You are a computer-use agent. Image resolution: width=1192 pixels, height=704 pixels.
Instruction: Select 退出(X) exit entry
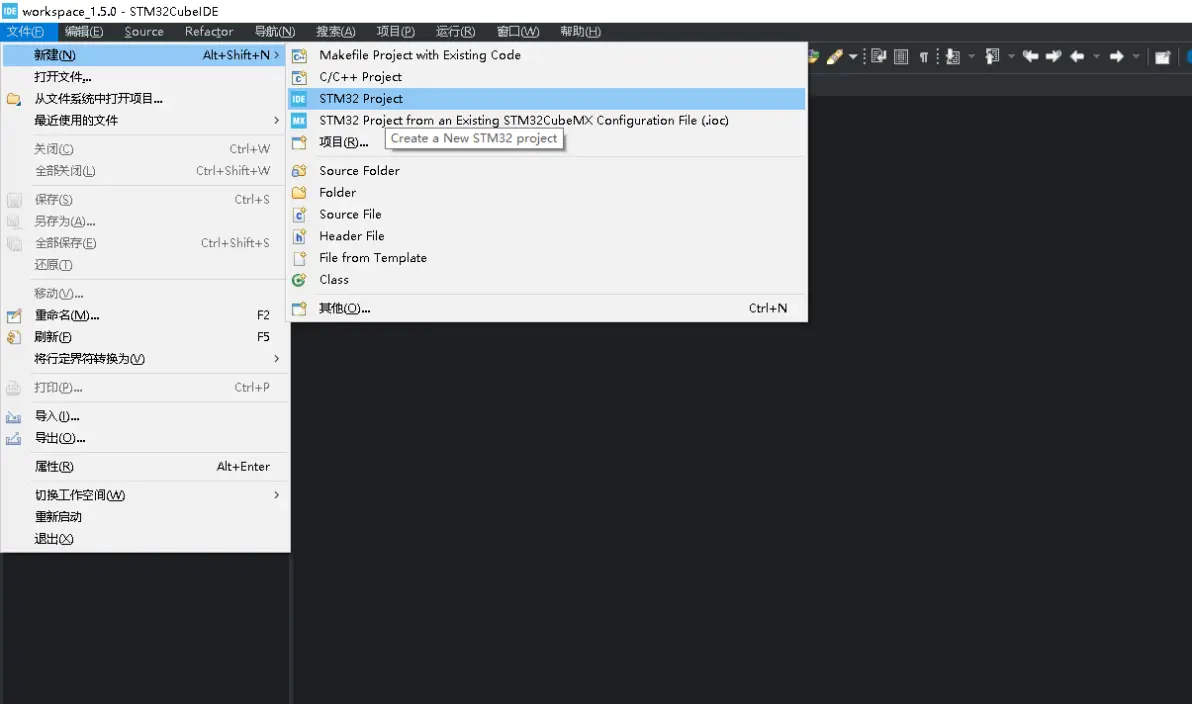[145, 539]
